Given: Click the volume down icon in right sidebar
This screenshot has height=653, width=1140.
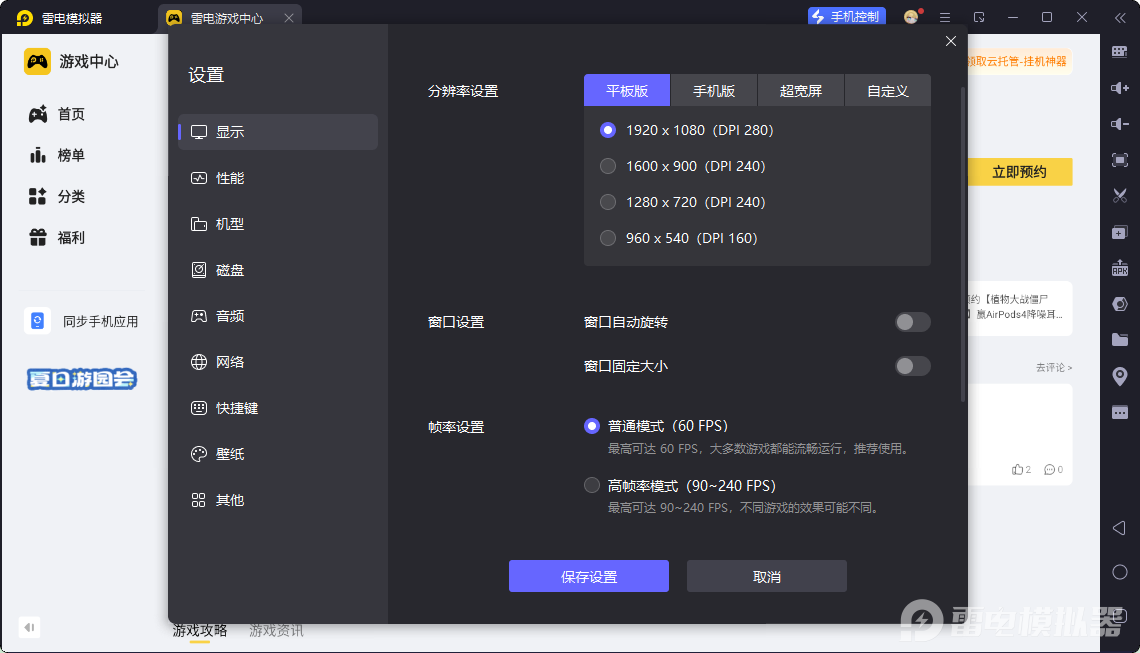Looking at the screenshot, I should [x=1120, y=124].
